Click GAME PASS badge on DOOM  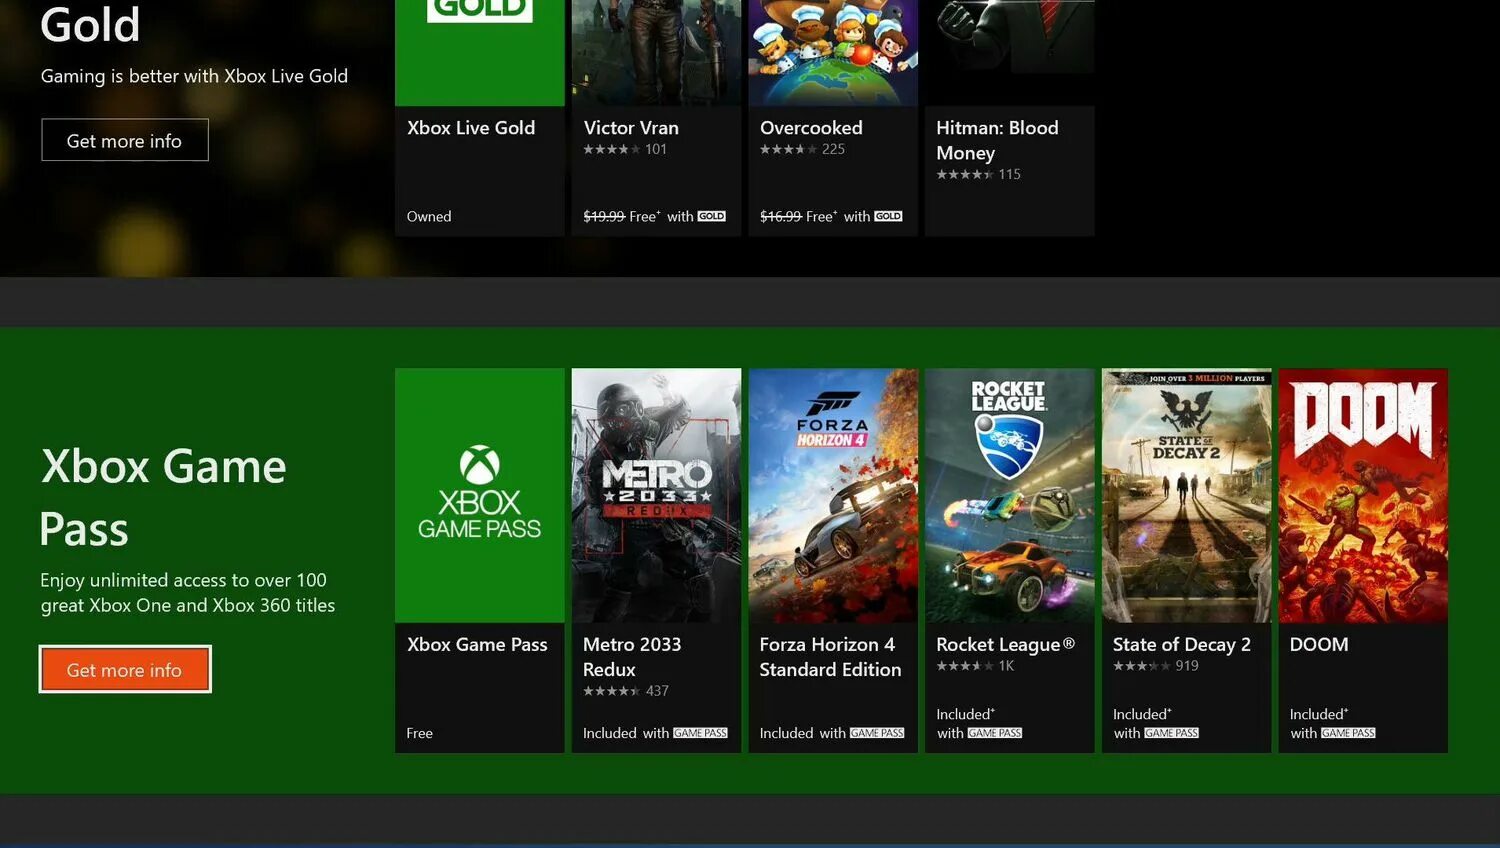pos(1348,733)
